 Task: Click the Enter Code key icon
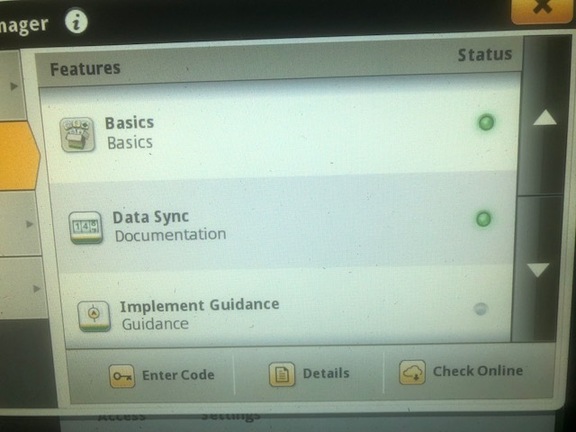pyautogui.click(x=122, y=376)
